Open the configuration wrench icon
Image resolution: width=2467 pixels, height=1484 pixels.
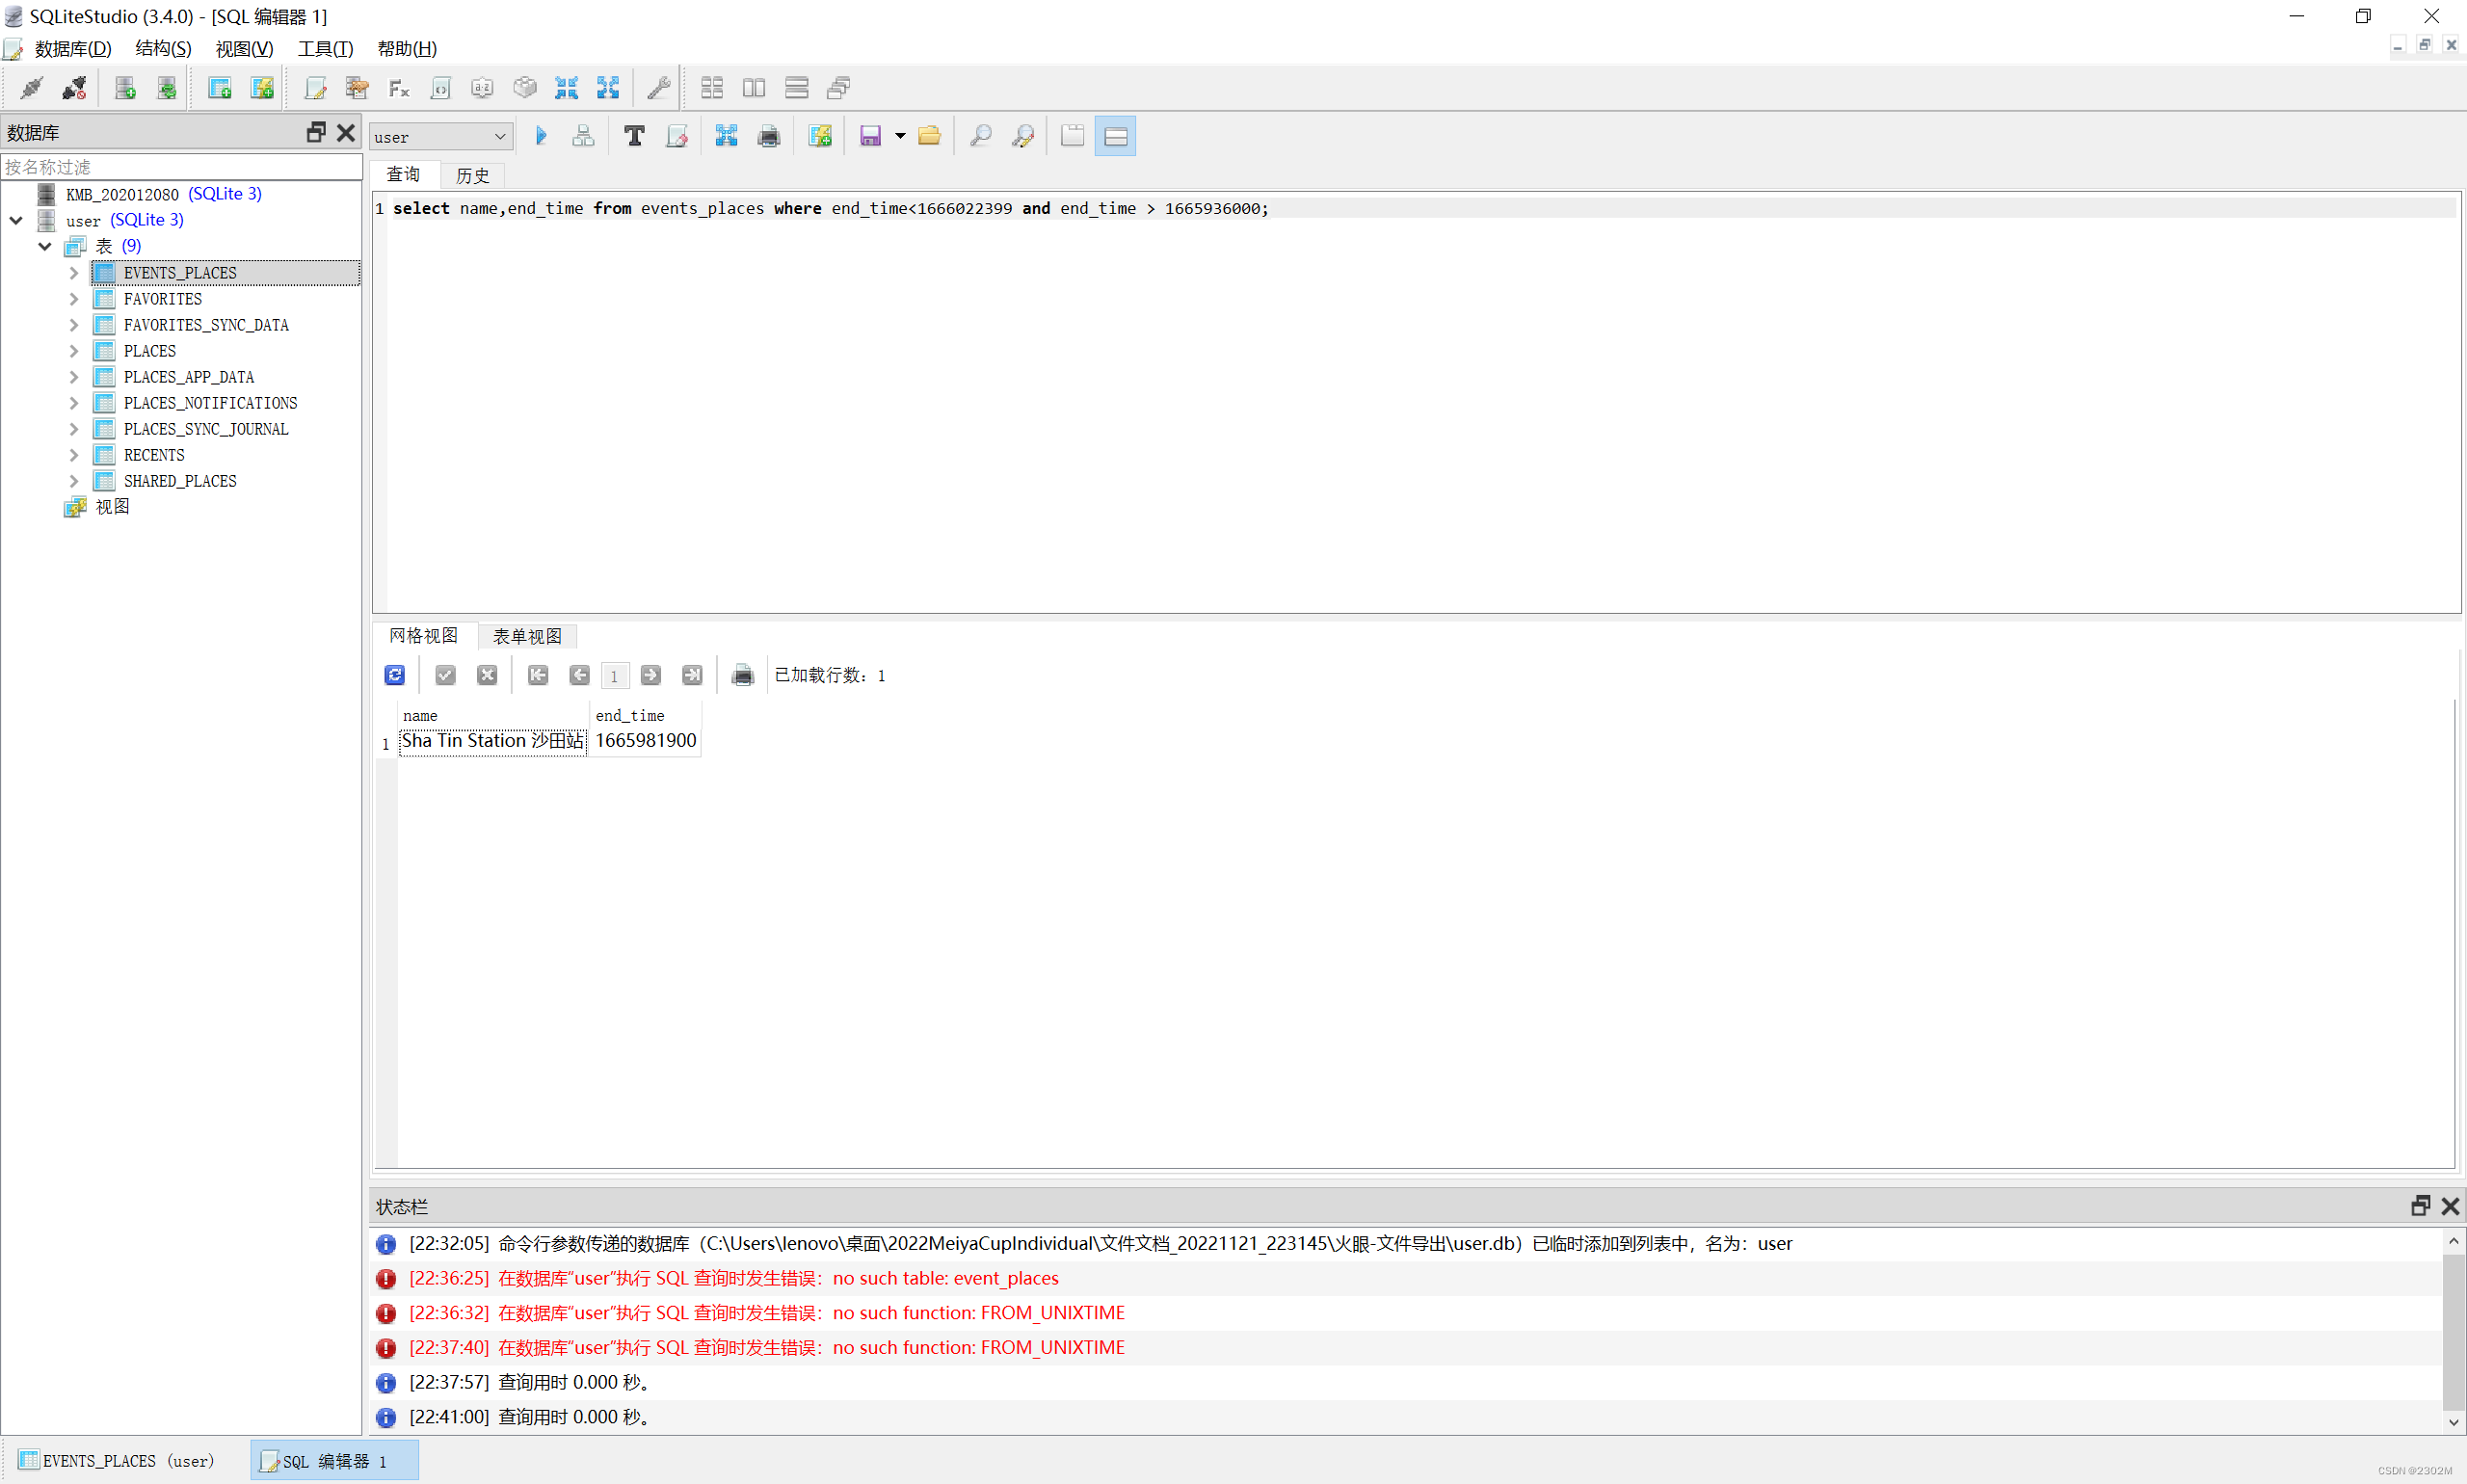tap(658, 88)
